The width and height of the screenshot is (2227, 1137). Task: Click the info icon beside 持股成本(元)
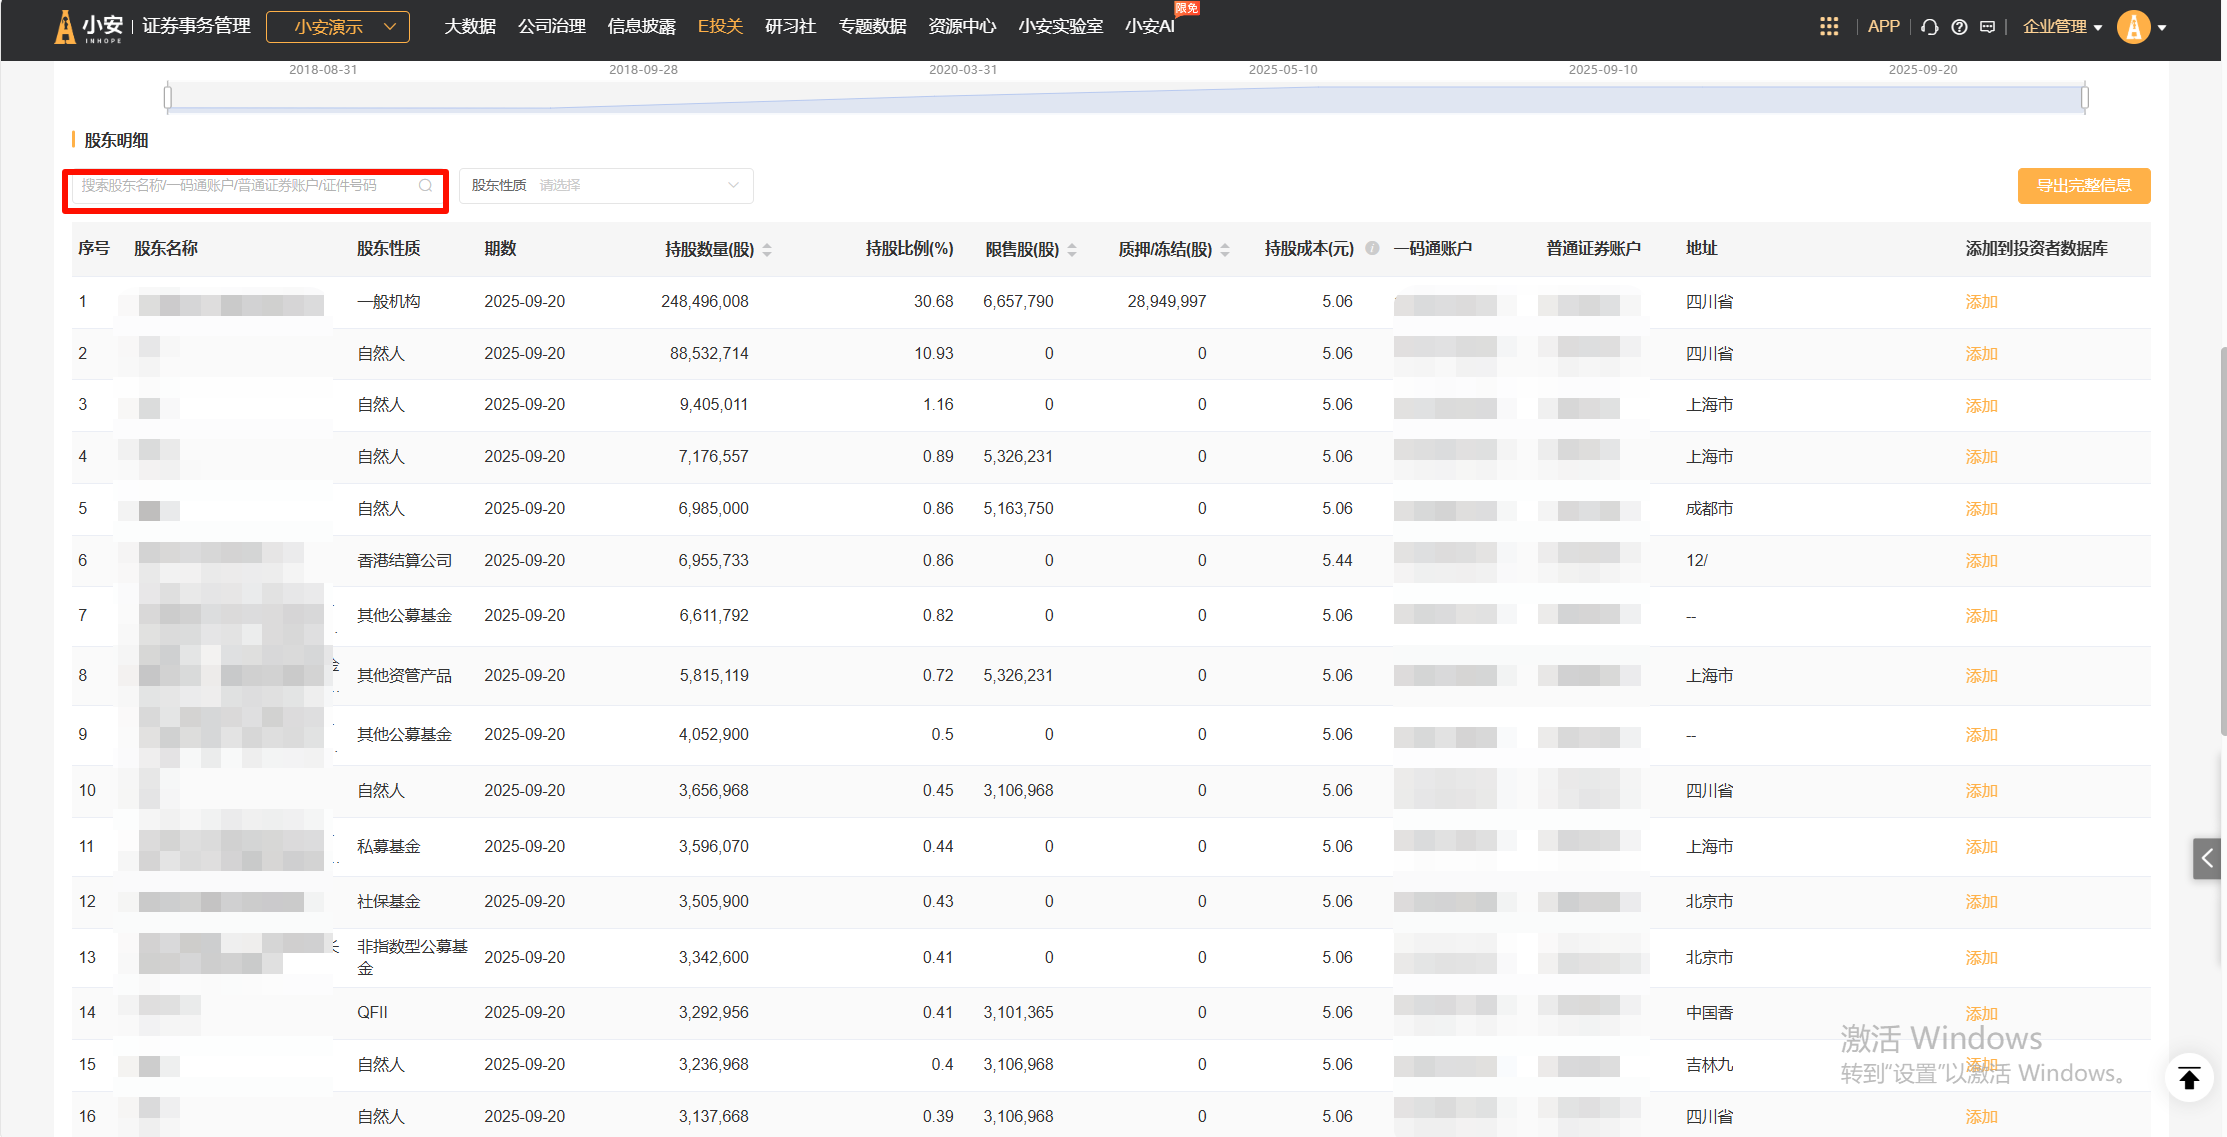[1373, 248]
